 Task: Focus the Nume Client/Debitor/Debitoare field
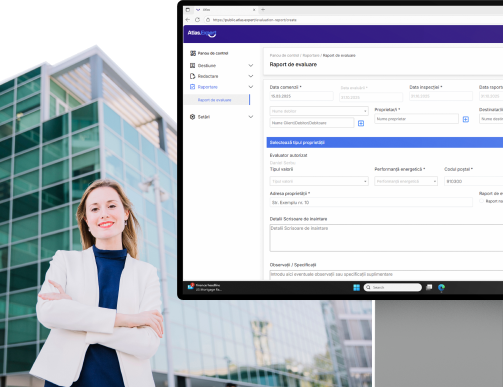tap(312, 123)
